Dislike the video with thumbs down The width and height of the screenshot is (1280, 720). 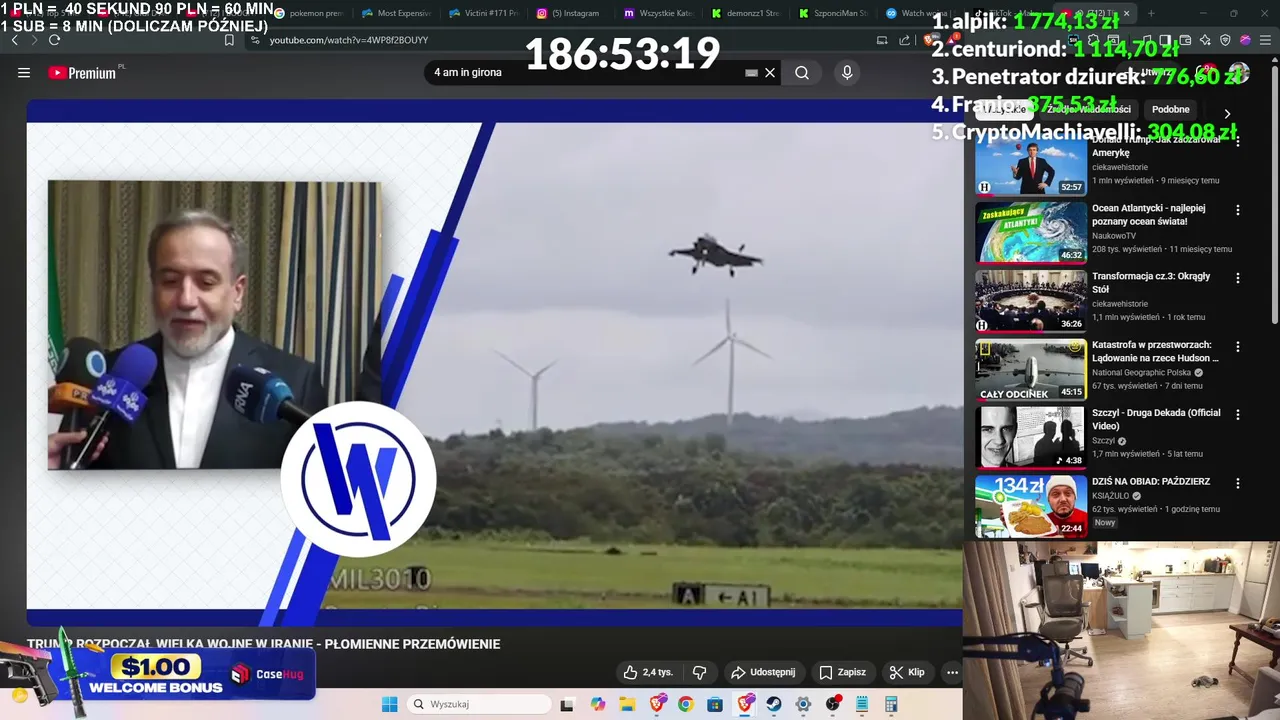point(700,672)
